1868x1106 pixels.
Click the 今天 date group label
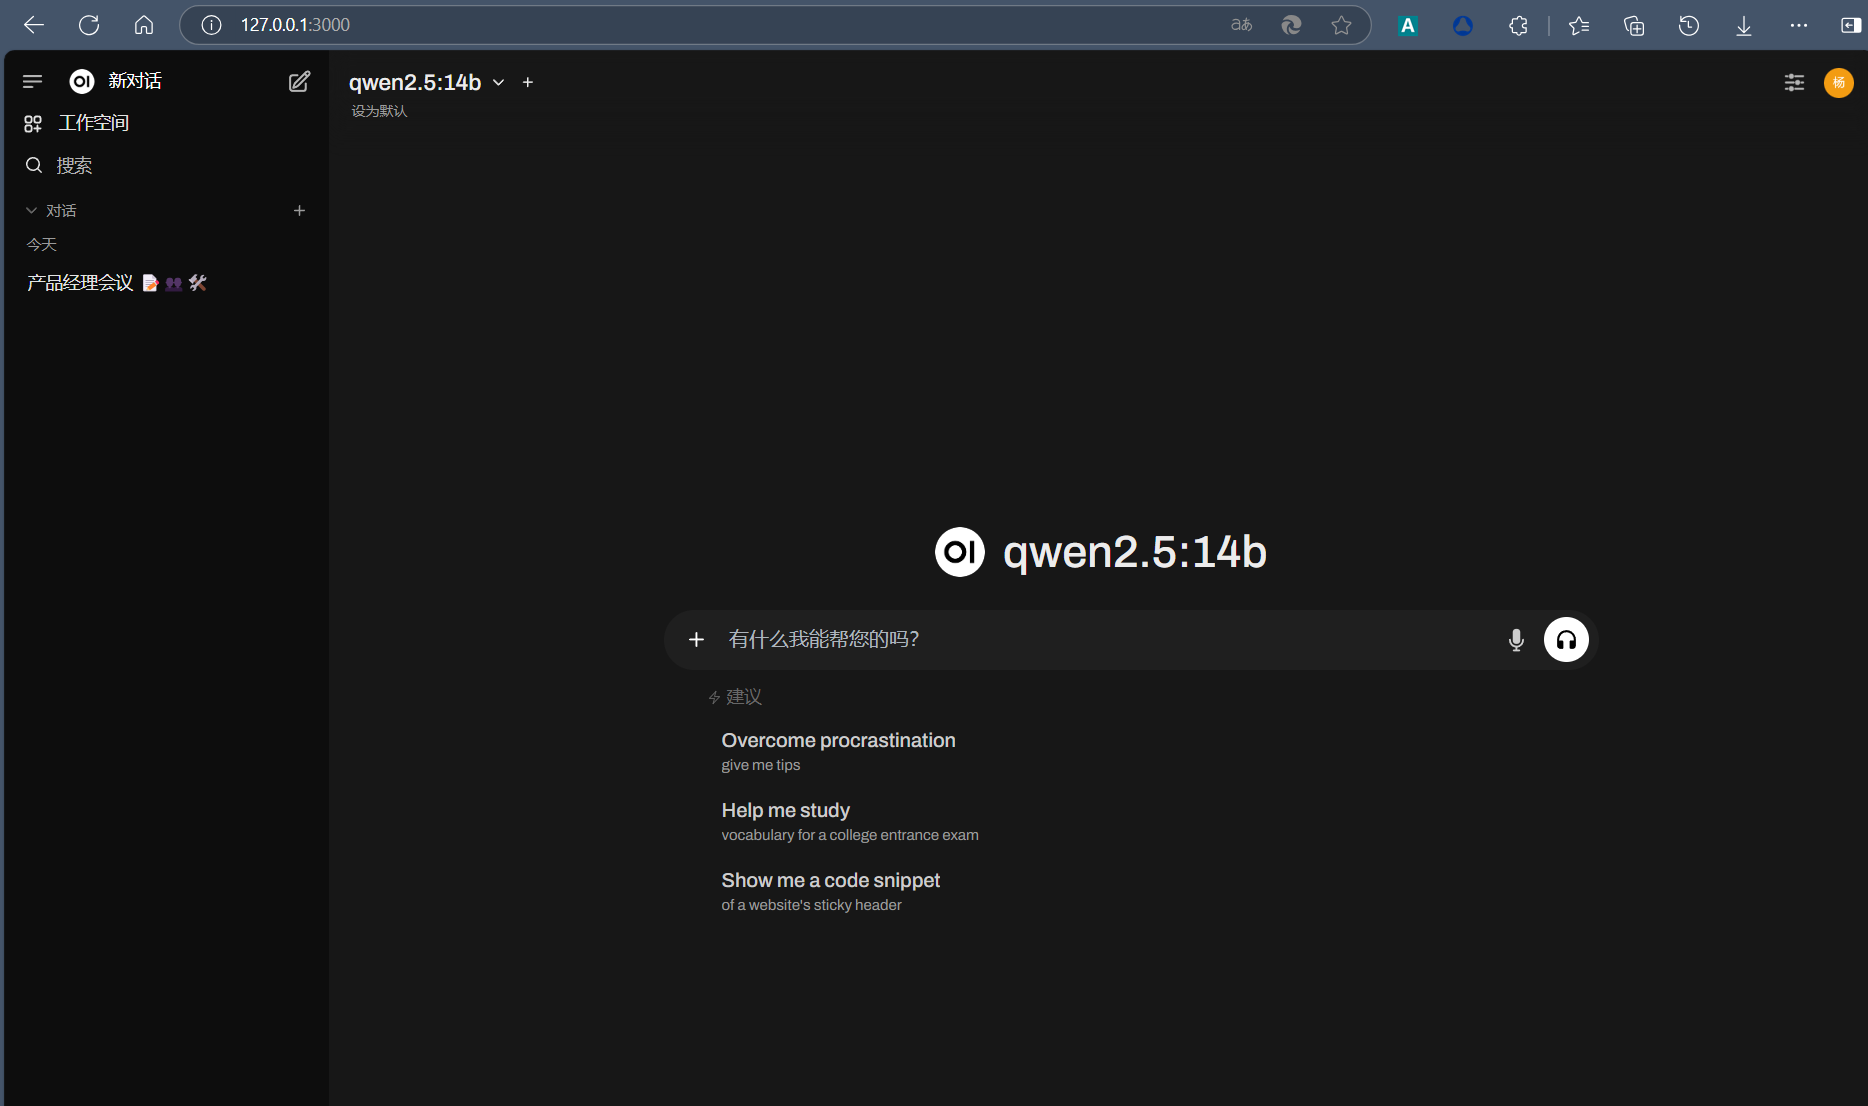(41, 244)
